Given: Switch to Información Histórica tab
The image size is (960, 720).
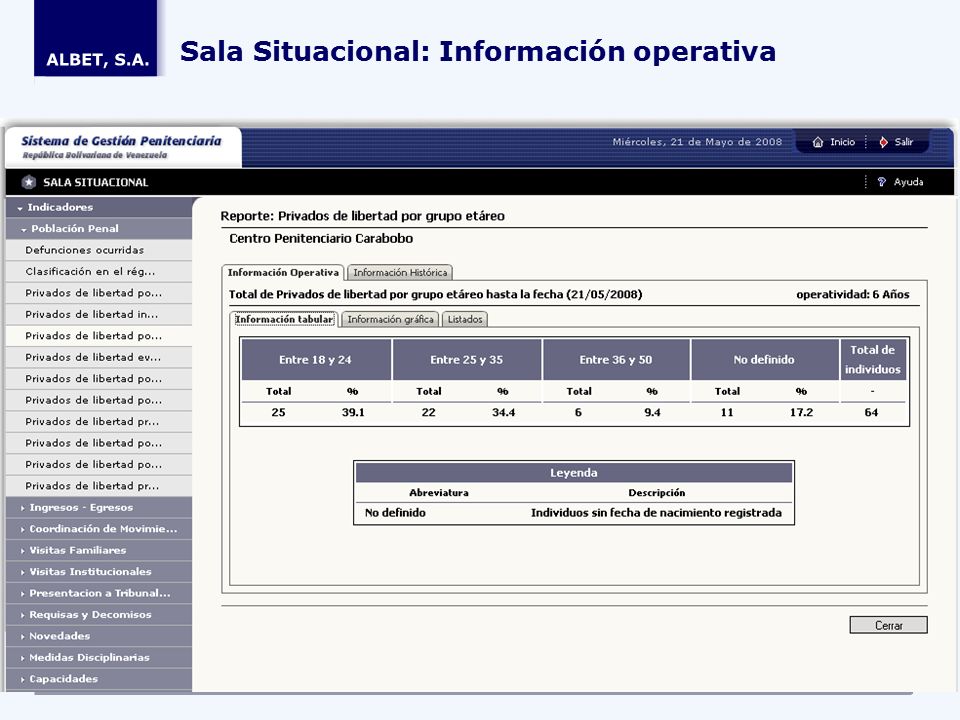Looking at the screenshot, I should [x=400, y=272].
